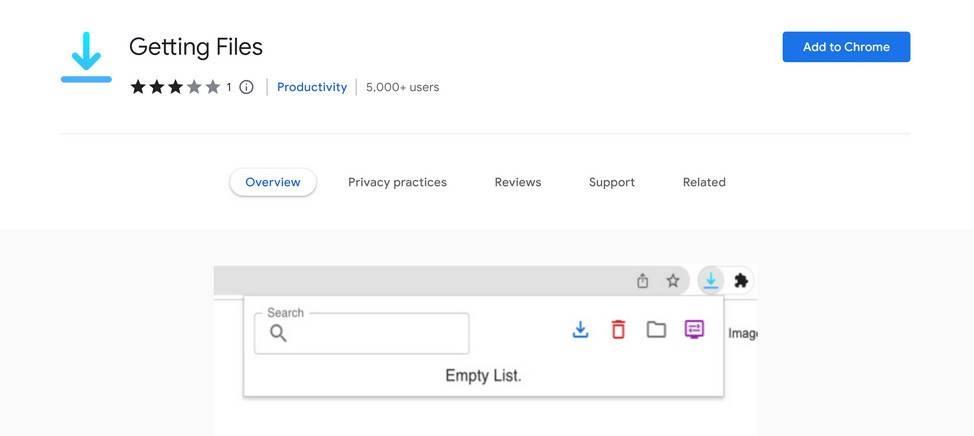Open the Extensions puzzle piece icon
Image resolution: width=974 pixels, height=436 pixels.
741,281
